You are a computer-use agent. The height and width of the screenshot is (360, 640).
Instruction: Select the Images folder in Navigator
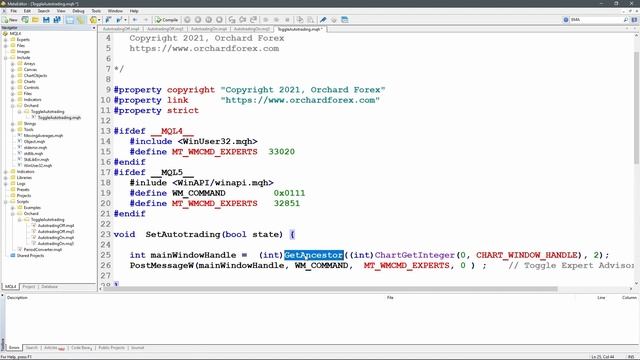coord(23,51)
